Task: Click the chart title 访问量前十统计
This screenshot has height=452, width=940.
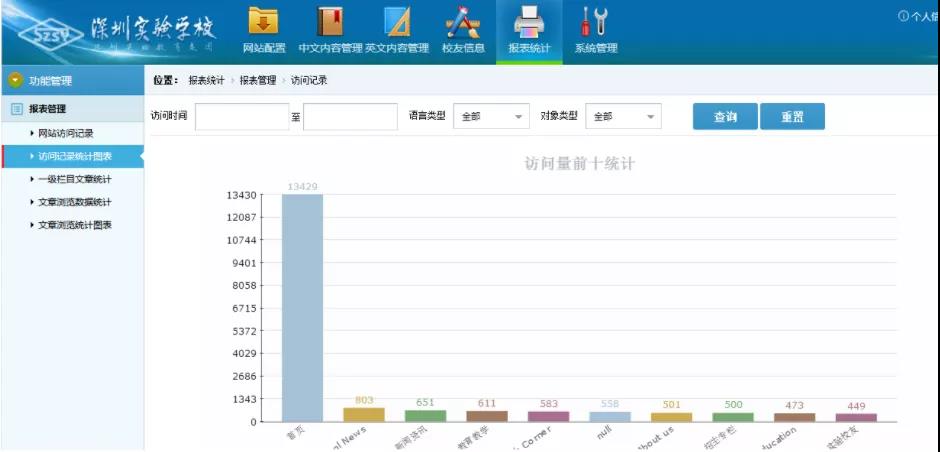Action: pyautogui.click(x=579, y=164)
